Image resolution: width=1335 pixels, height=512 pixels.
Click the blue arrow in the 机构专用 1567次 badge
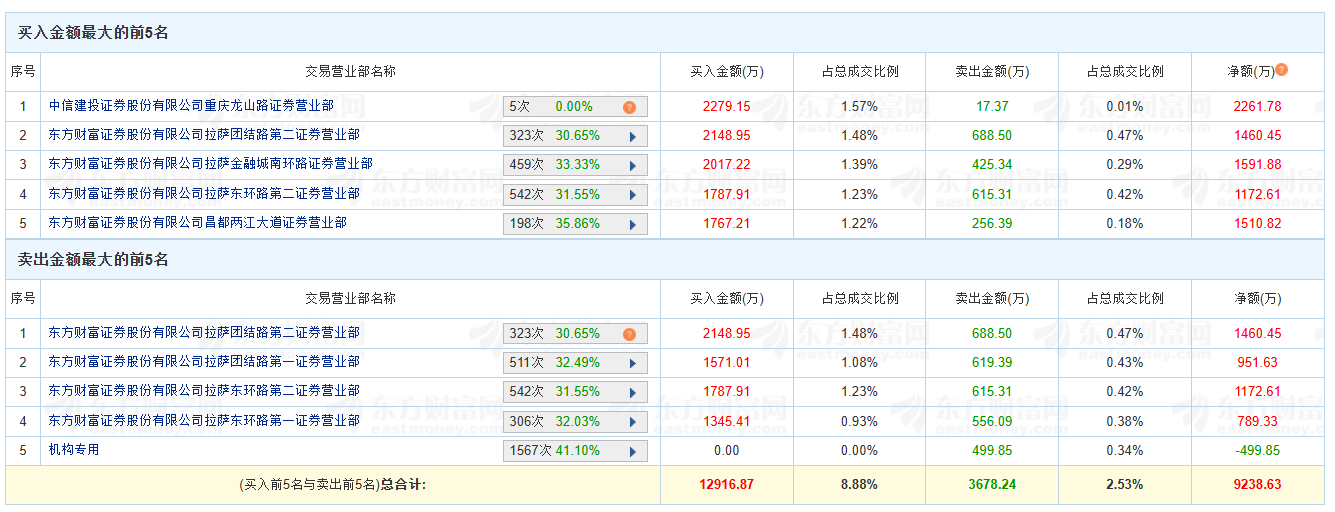click(x=632, y=451)
